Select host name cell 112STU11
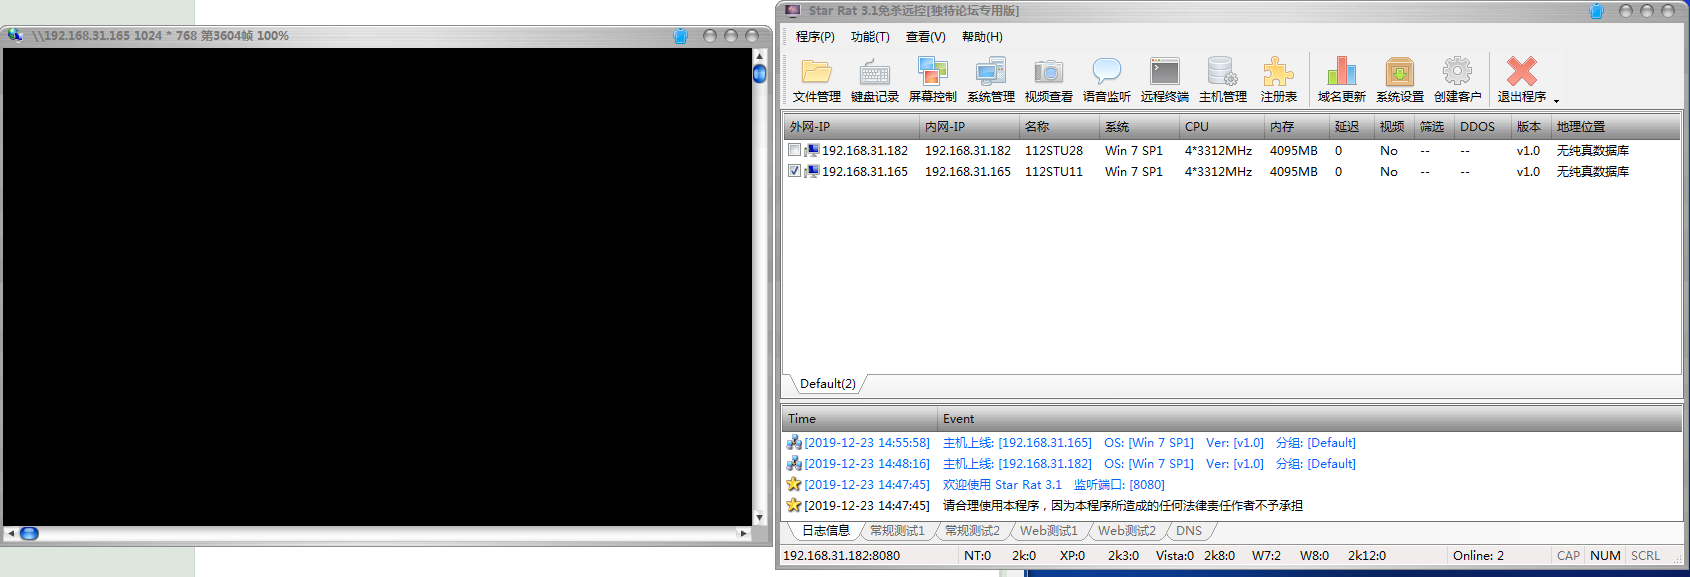This screenshot has height=577, width=1690. (1054, 172)
